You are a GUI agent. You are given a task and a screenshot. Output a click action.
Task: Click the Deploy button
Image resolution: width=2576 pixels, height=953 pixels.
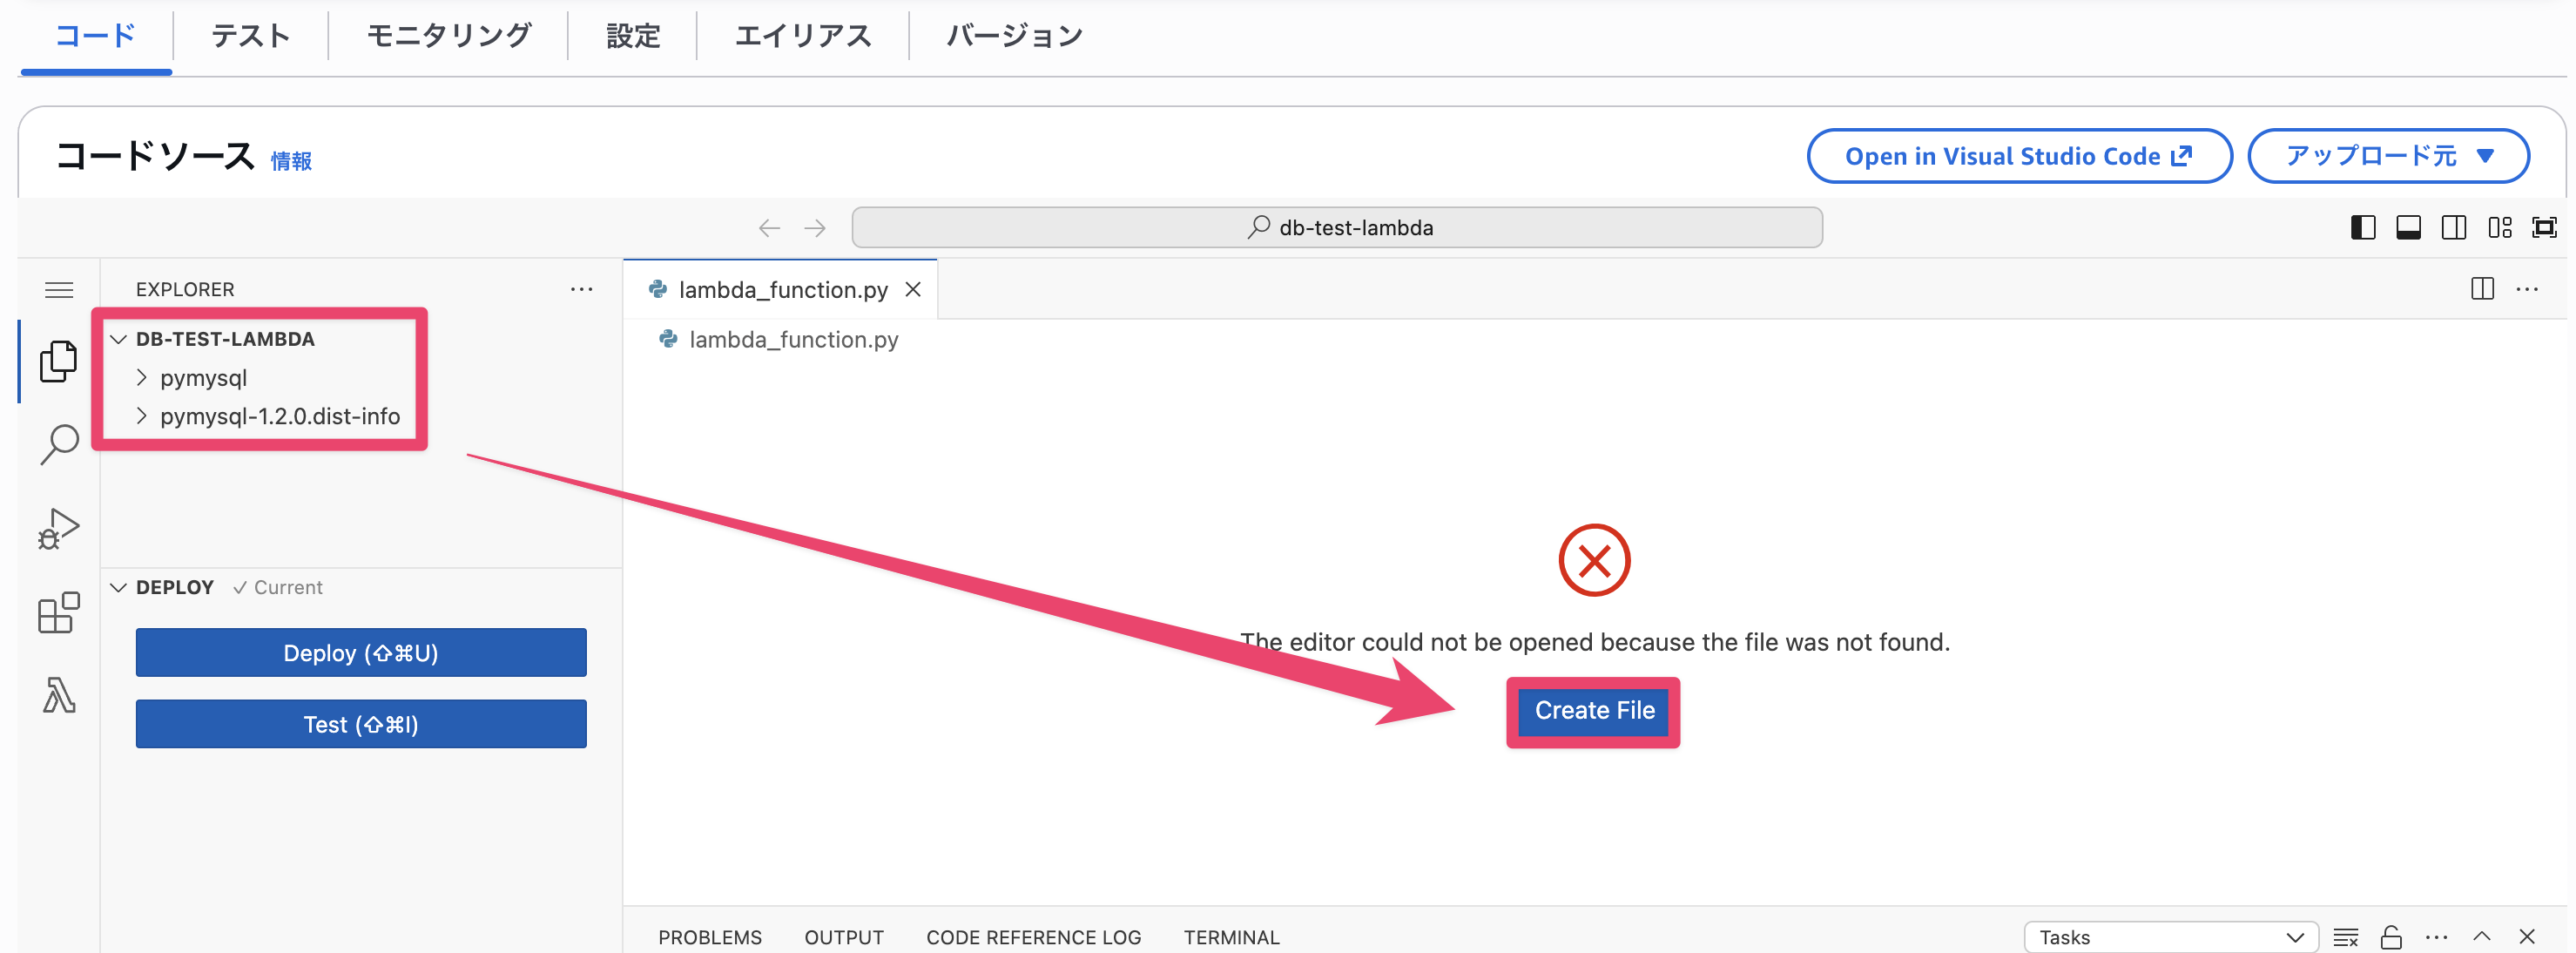click(361, 653)
